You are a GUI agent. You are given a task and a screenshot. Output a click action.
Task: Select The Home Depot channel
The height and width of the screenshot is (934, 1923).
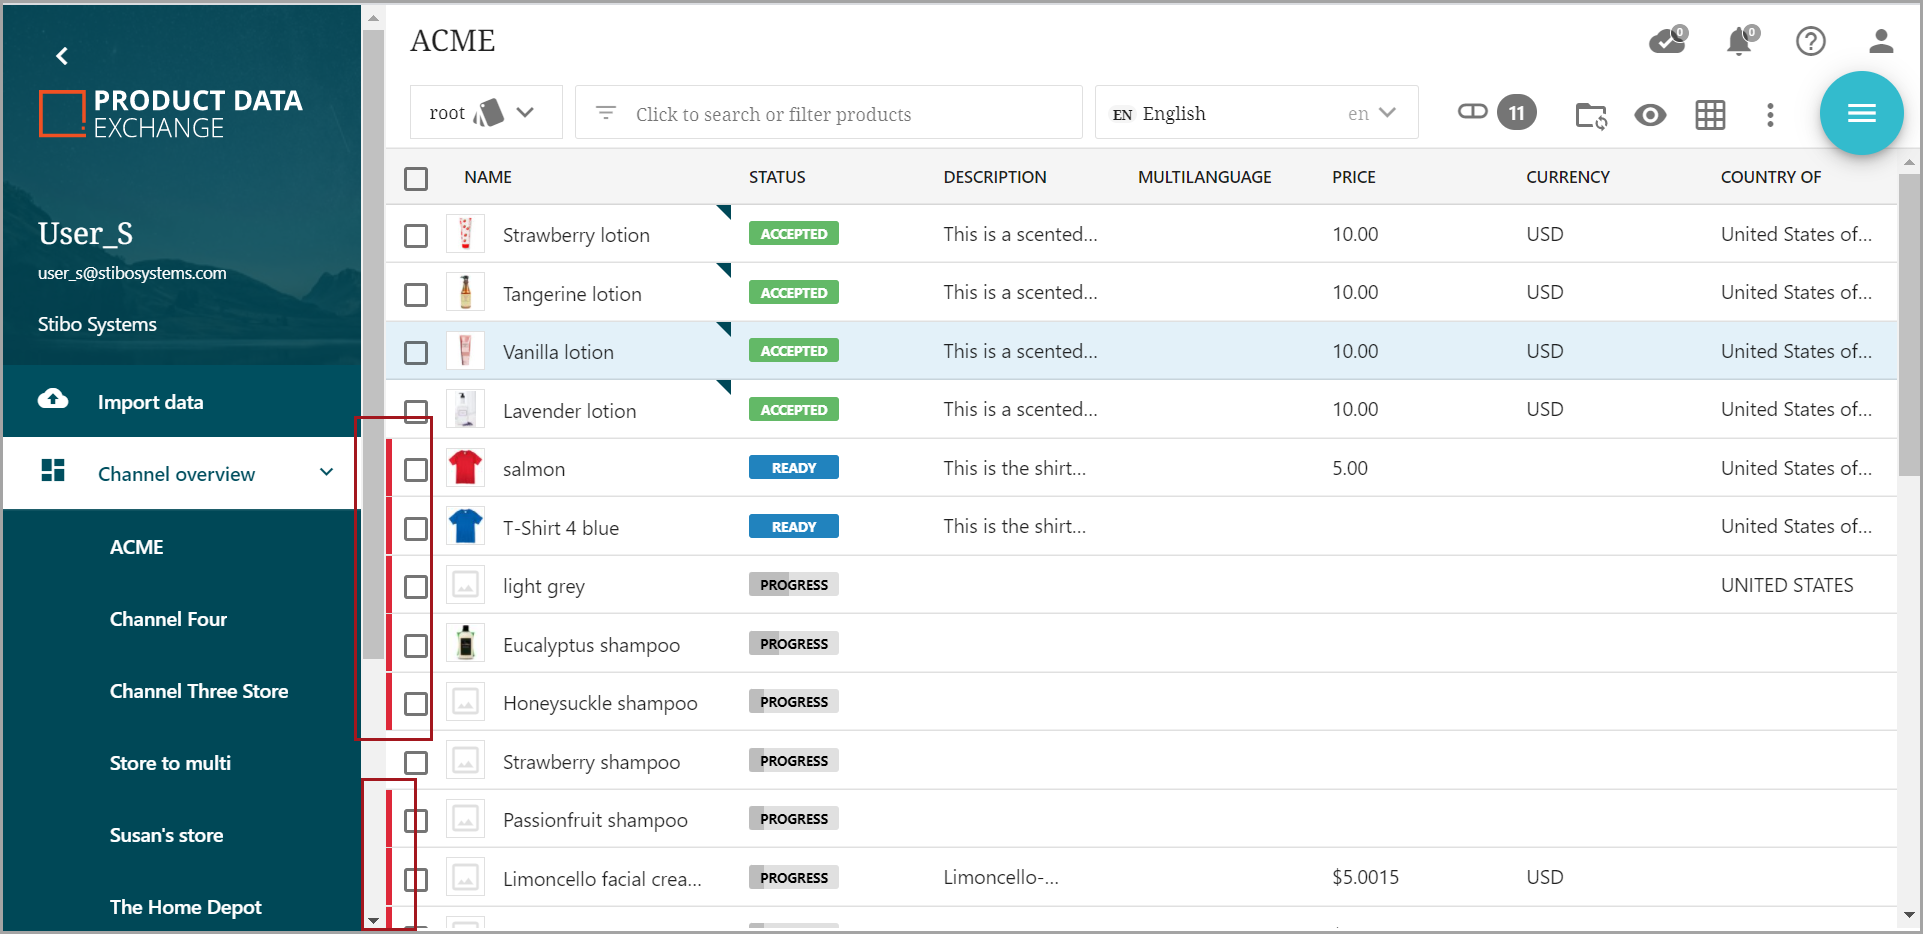185,907
